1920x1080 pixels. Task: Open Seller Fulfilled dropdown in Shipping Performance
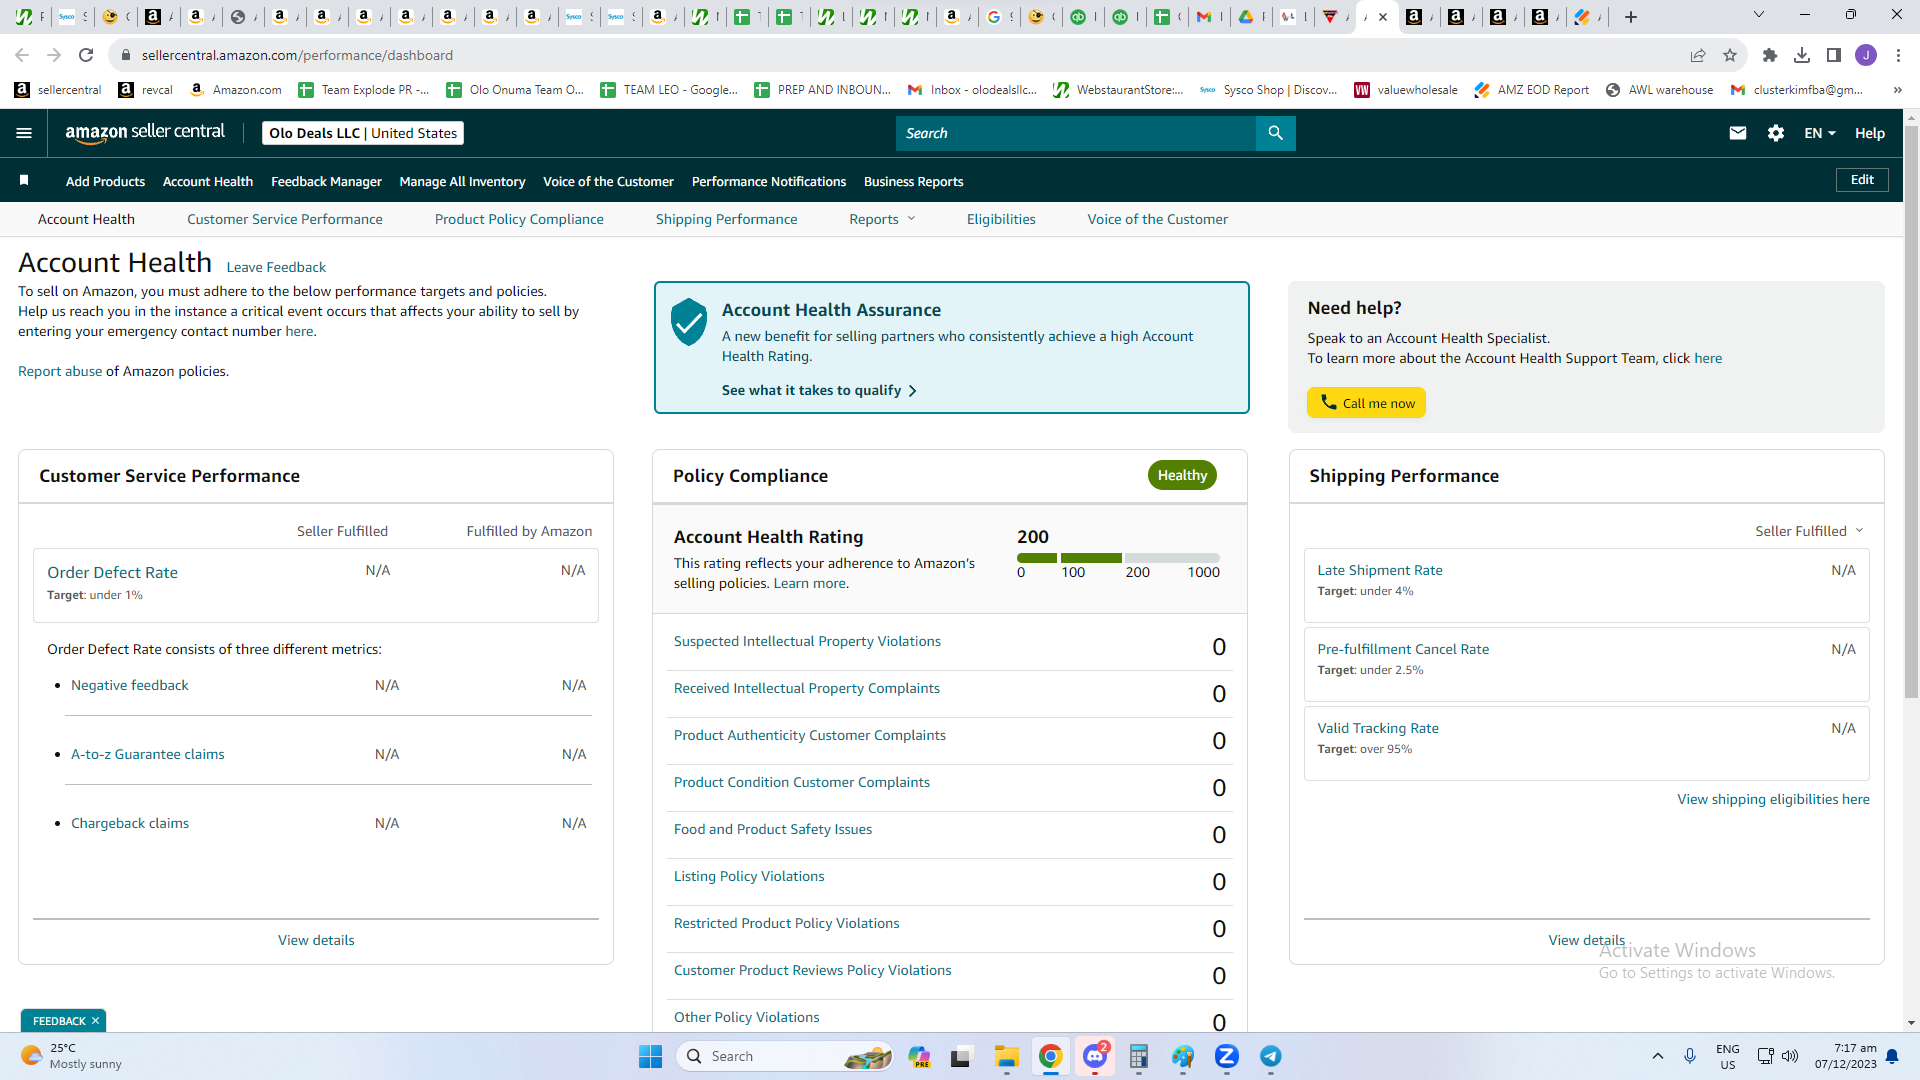pyautogui.click(x=1809, y=531)
